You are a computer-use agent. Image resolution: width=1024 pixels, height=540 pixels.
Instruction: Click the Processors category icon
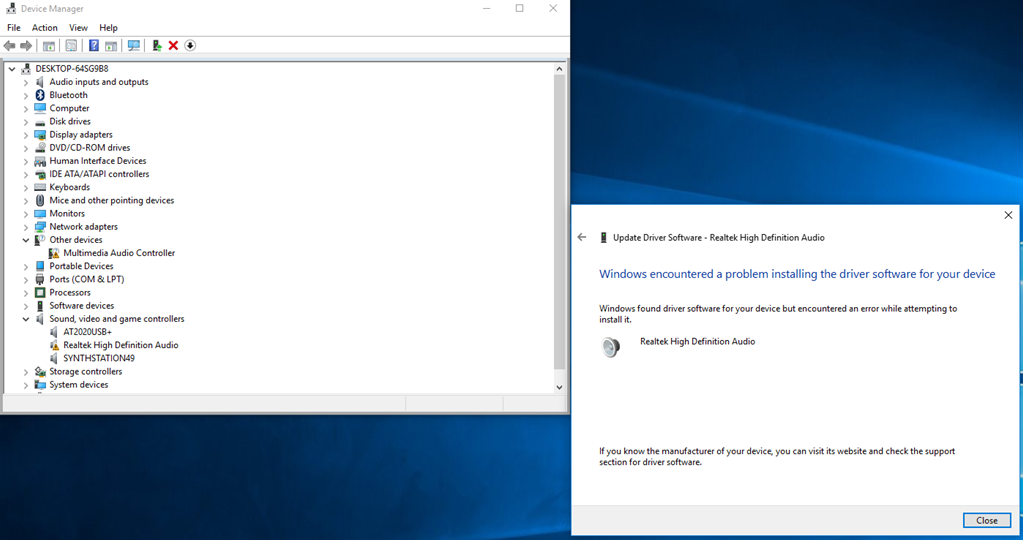[40, 293]
